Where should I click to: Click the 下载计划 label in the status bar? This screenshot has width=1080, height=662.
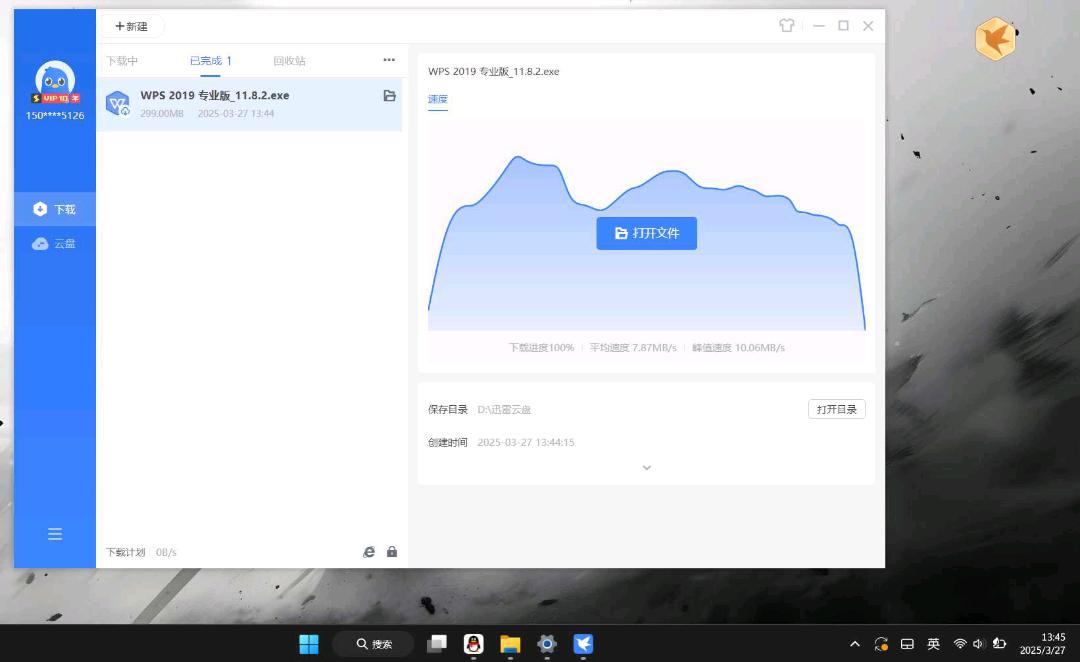[126, 552]
